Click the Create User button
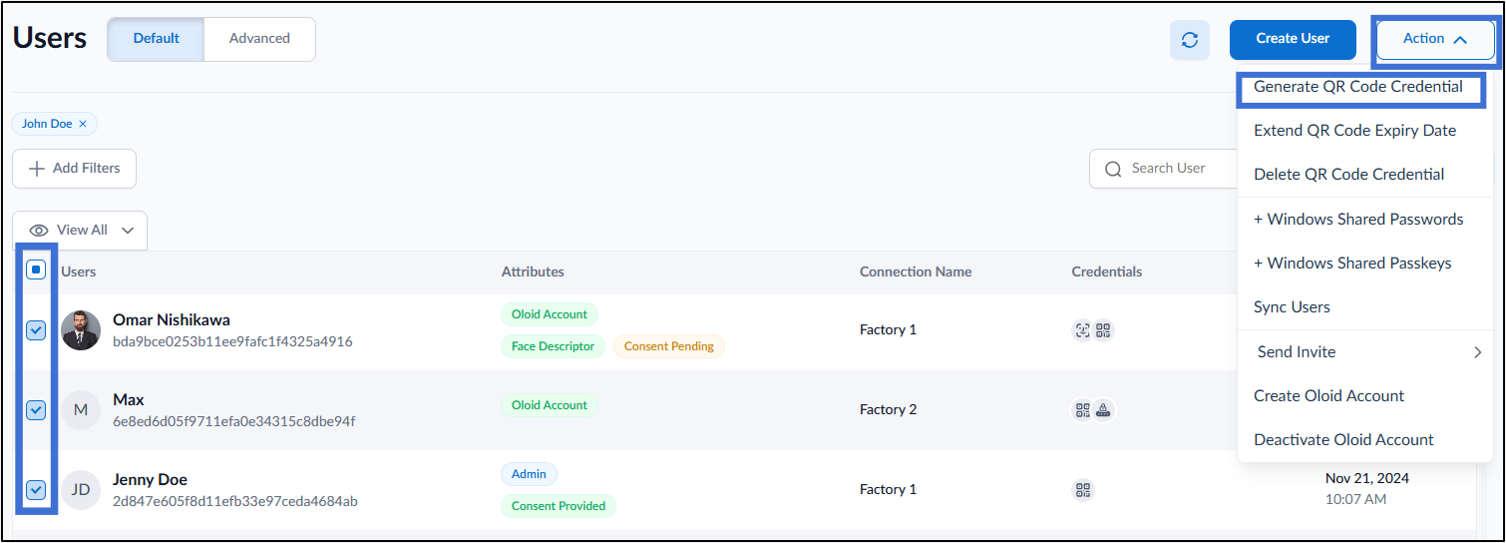The image size is (1506, 543). tap(1293, 39)
